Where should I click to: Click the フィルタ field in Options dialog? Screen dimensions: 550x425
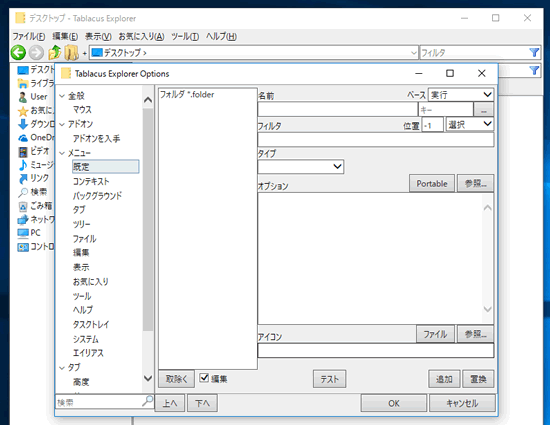coord(376,140)
